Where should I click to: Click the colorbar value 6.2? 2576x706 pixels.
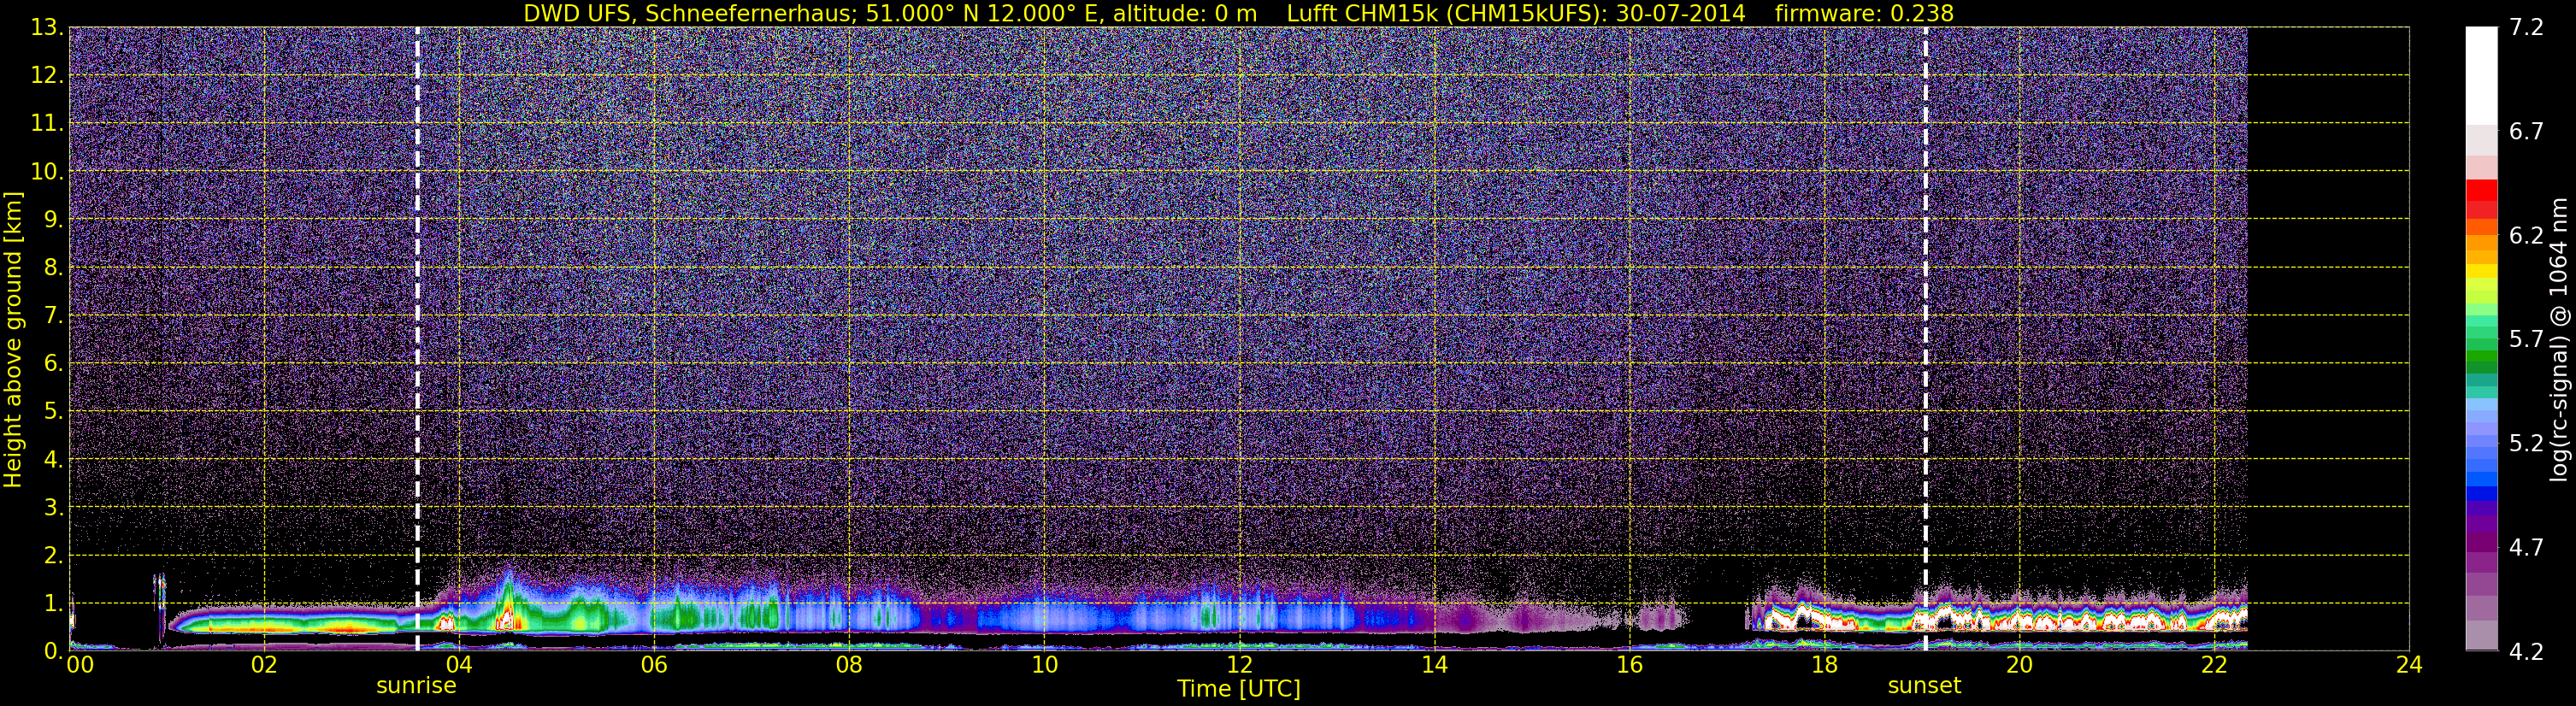tap(2526, 236)
